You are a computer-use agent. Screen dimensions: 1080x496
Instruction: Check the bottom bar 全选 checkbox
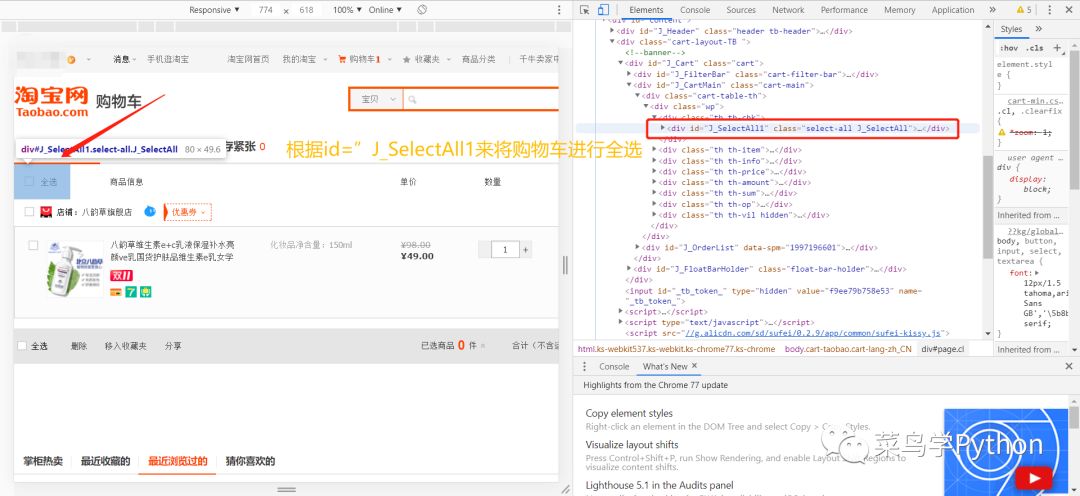pos(21,346)
